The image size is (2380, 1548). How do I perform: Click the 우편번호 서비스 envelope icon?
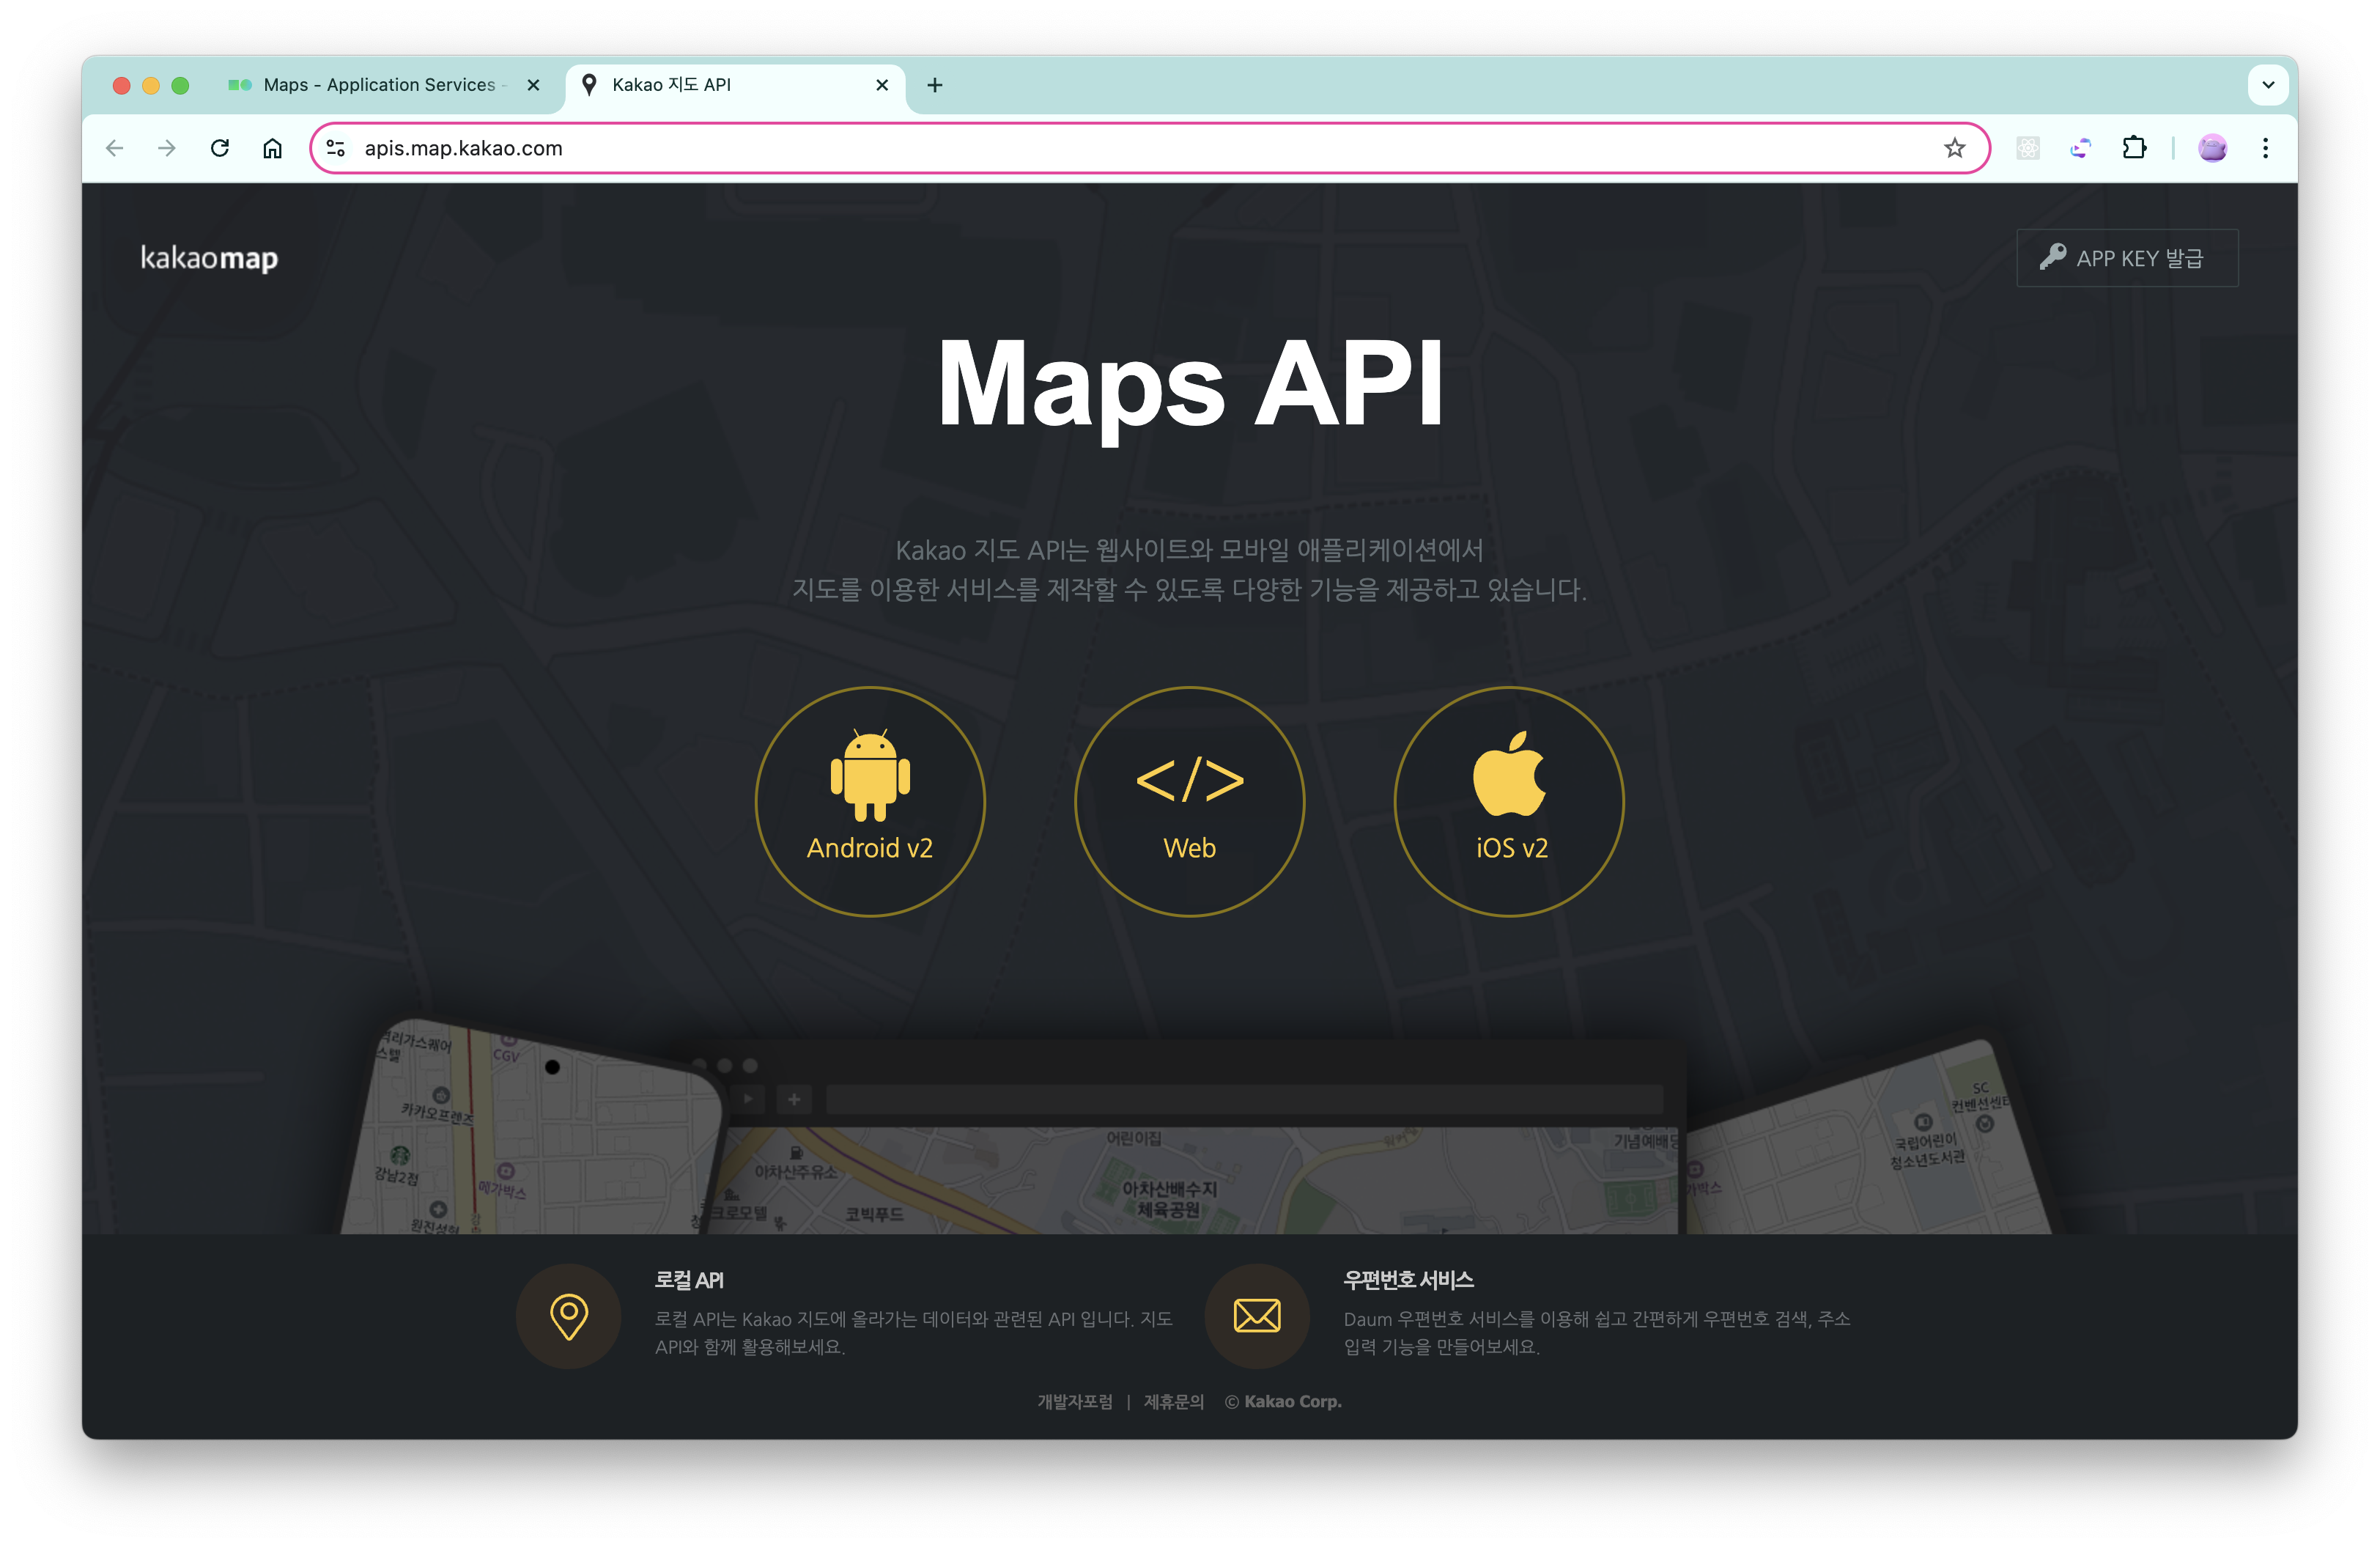1256,1315
